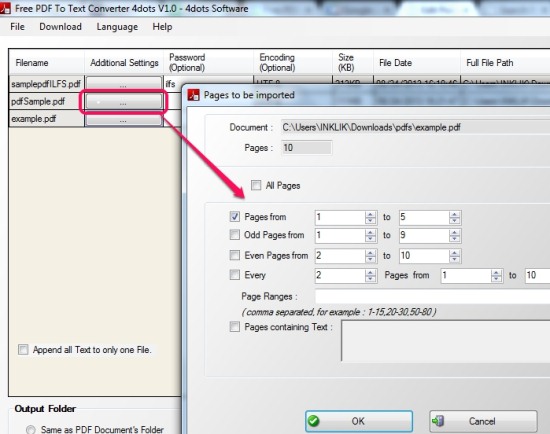Screen dimensions: 550x434
Task: Click the app icon in main title bar
Action: pos(5,8)
